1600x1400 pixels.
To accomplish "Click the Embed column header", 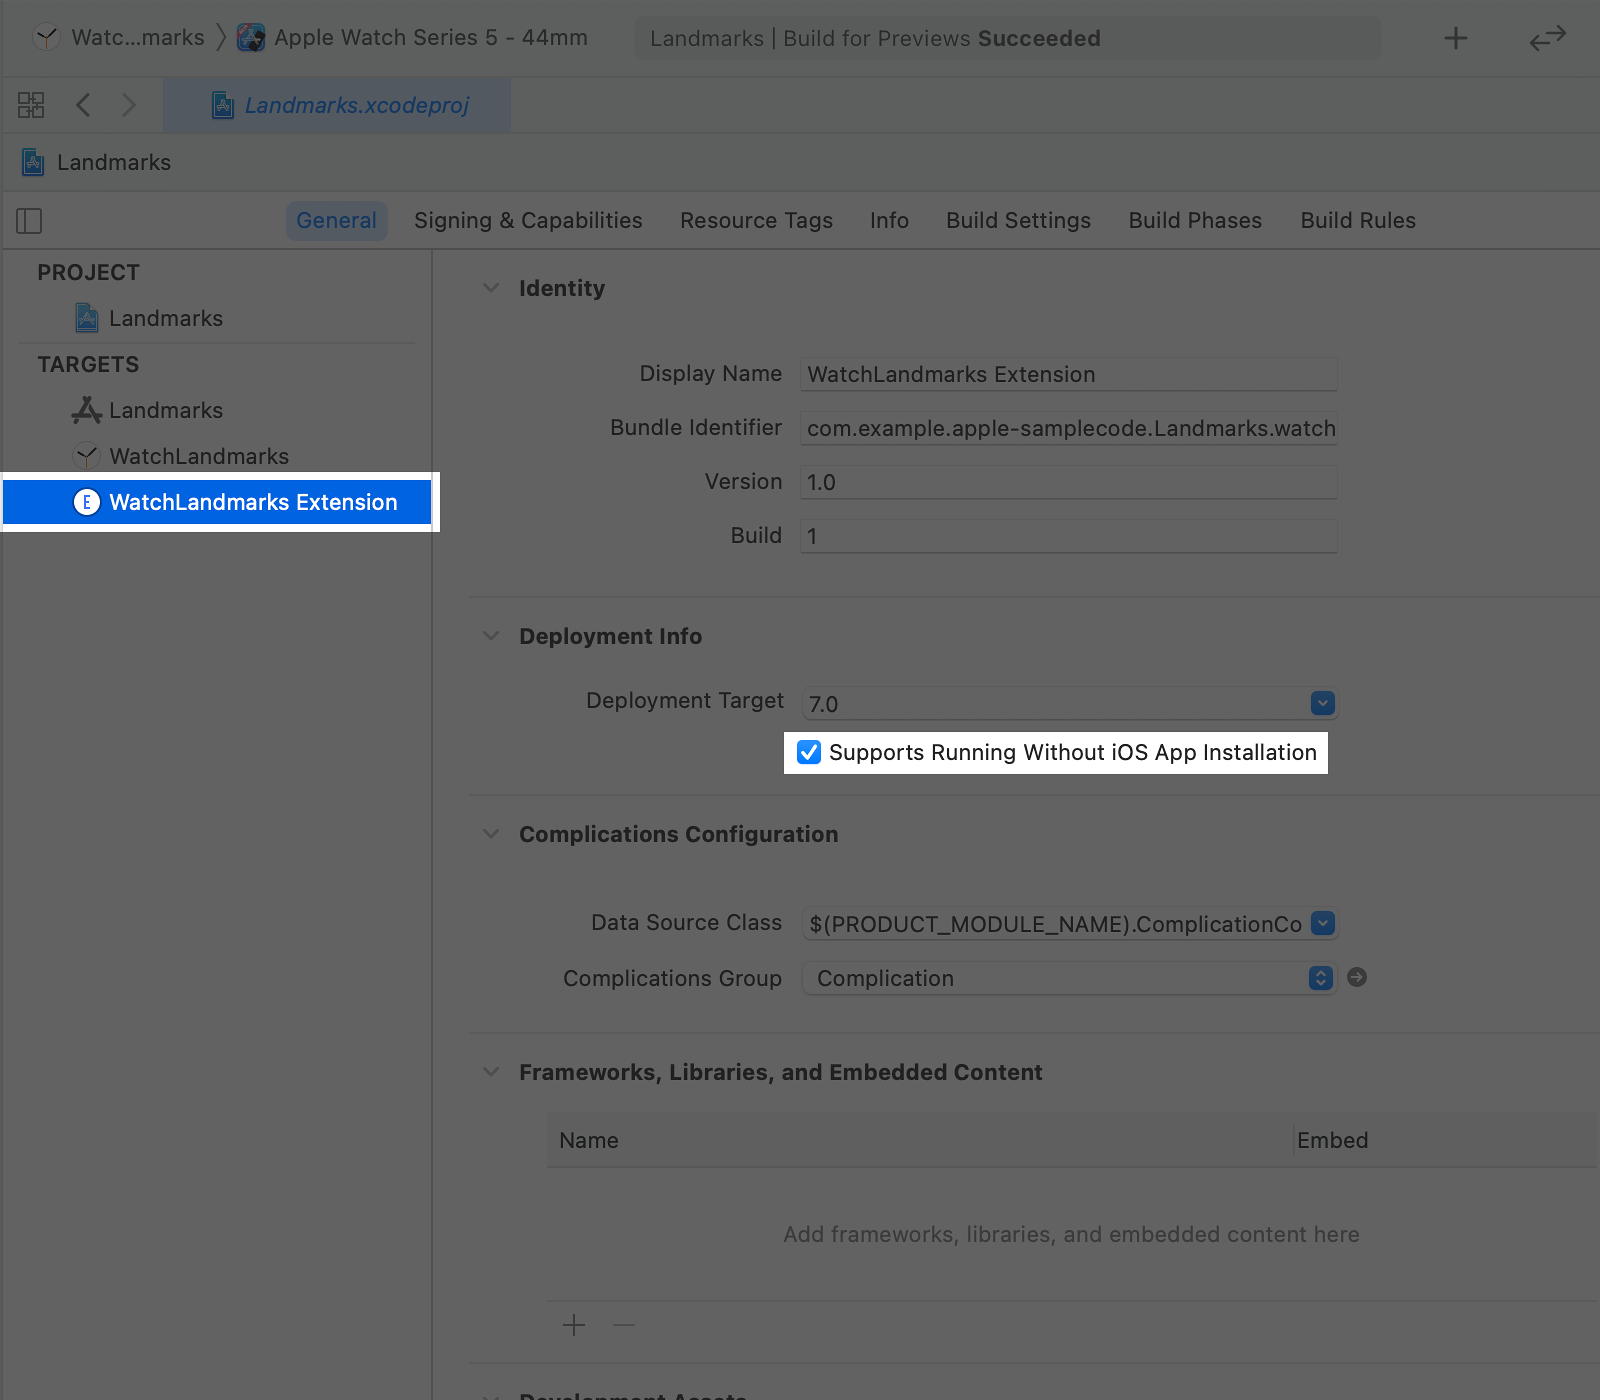I will [x=1332, y=1141].
